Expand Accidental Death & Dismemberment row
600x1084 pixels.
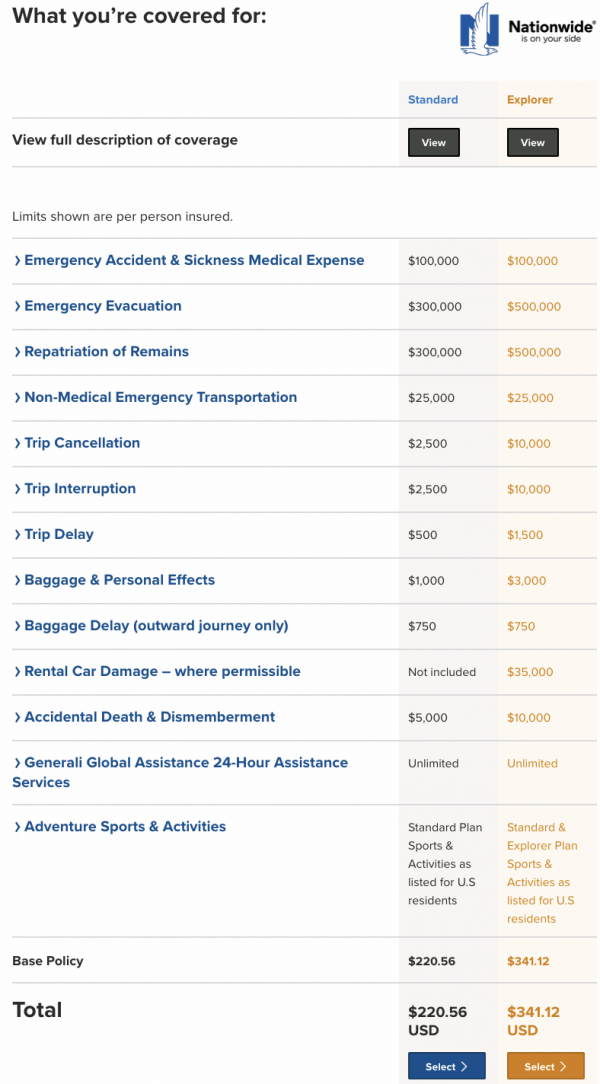[x=150, y=717]
